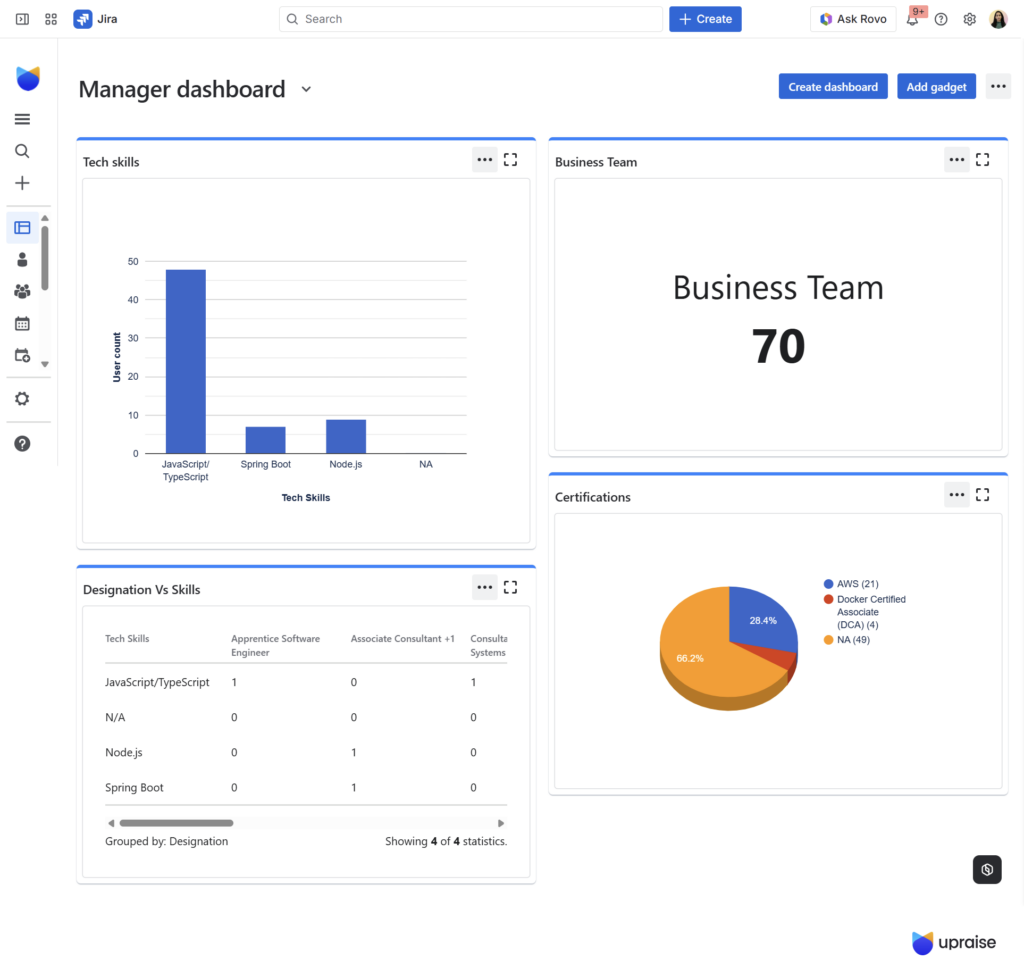Click the Create dashboard button
The height and width of the screenshot is (976, 1024).
pyautogui.click(x=833, y=87)
